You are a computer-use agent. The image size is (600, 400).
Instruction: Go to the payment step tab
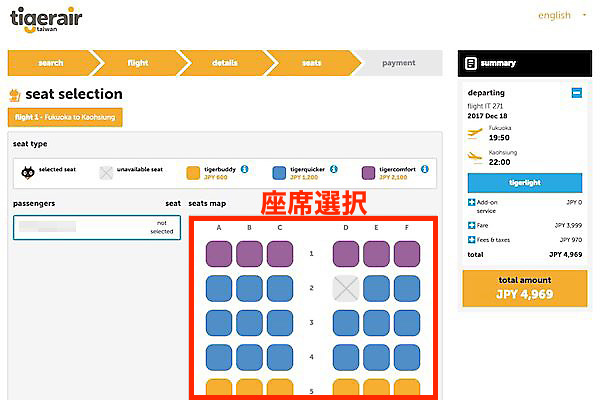[399, 63]
